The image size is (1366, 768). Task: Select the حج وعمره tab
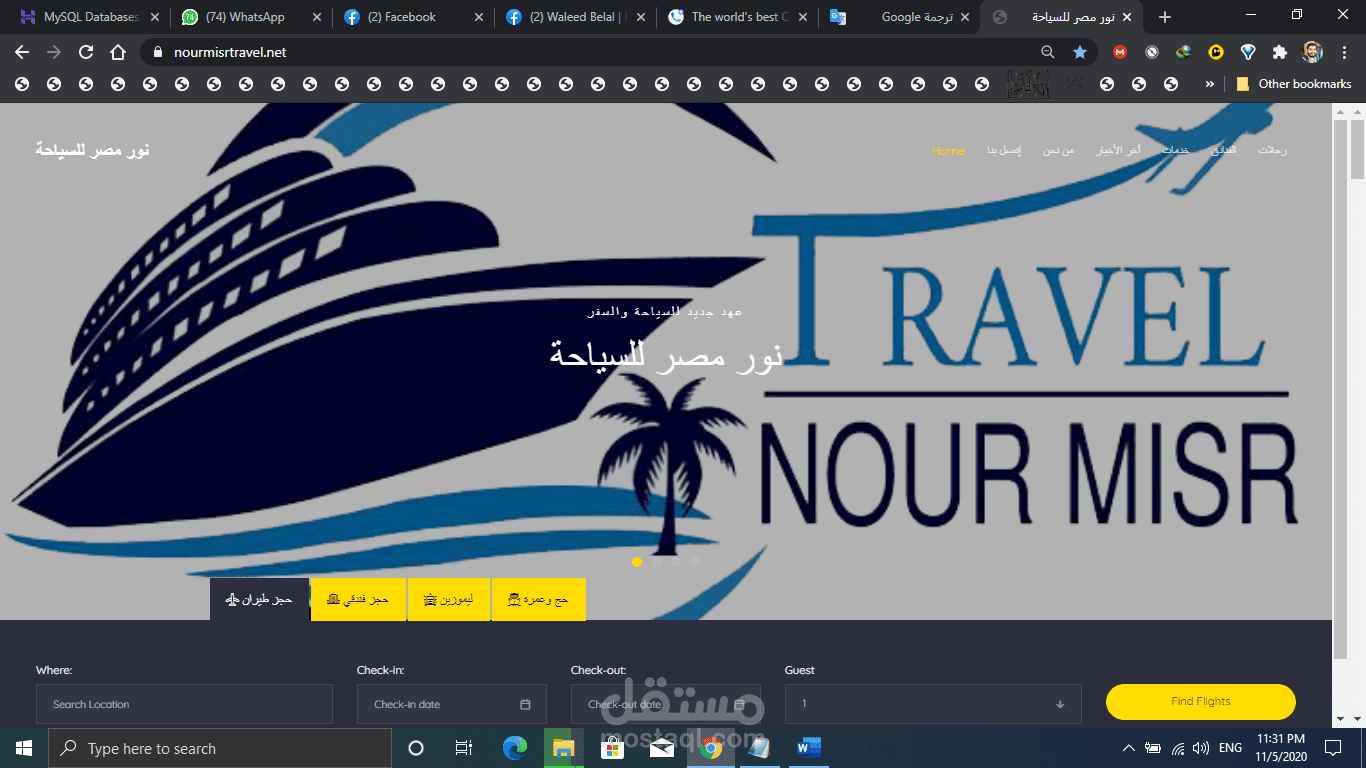click(538, 599)
